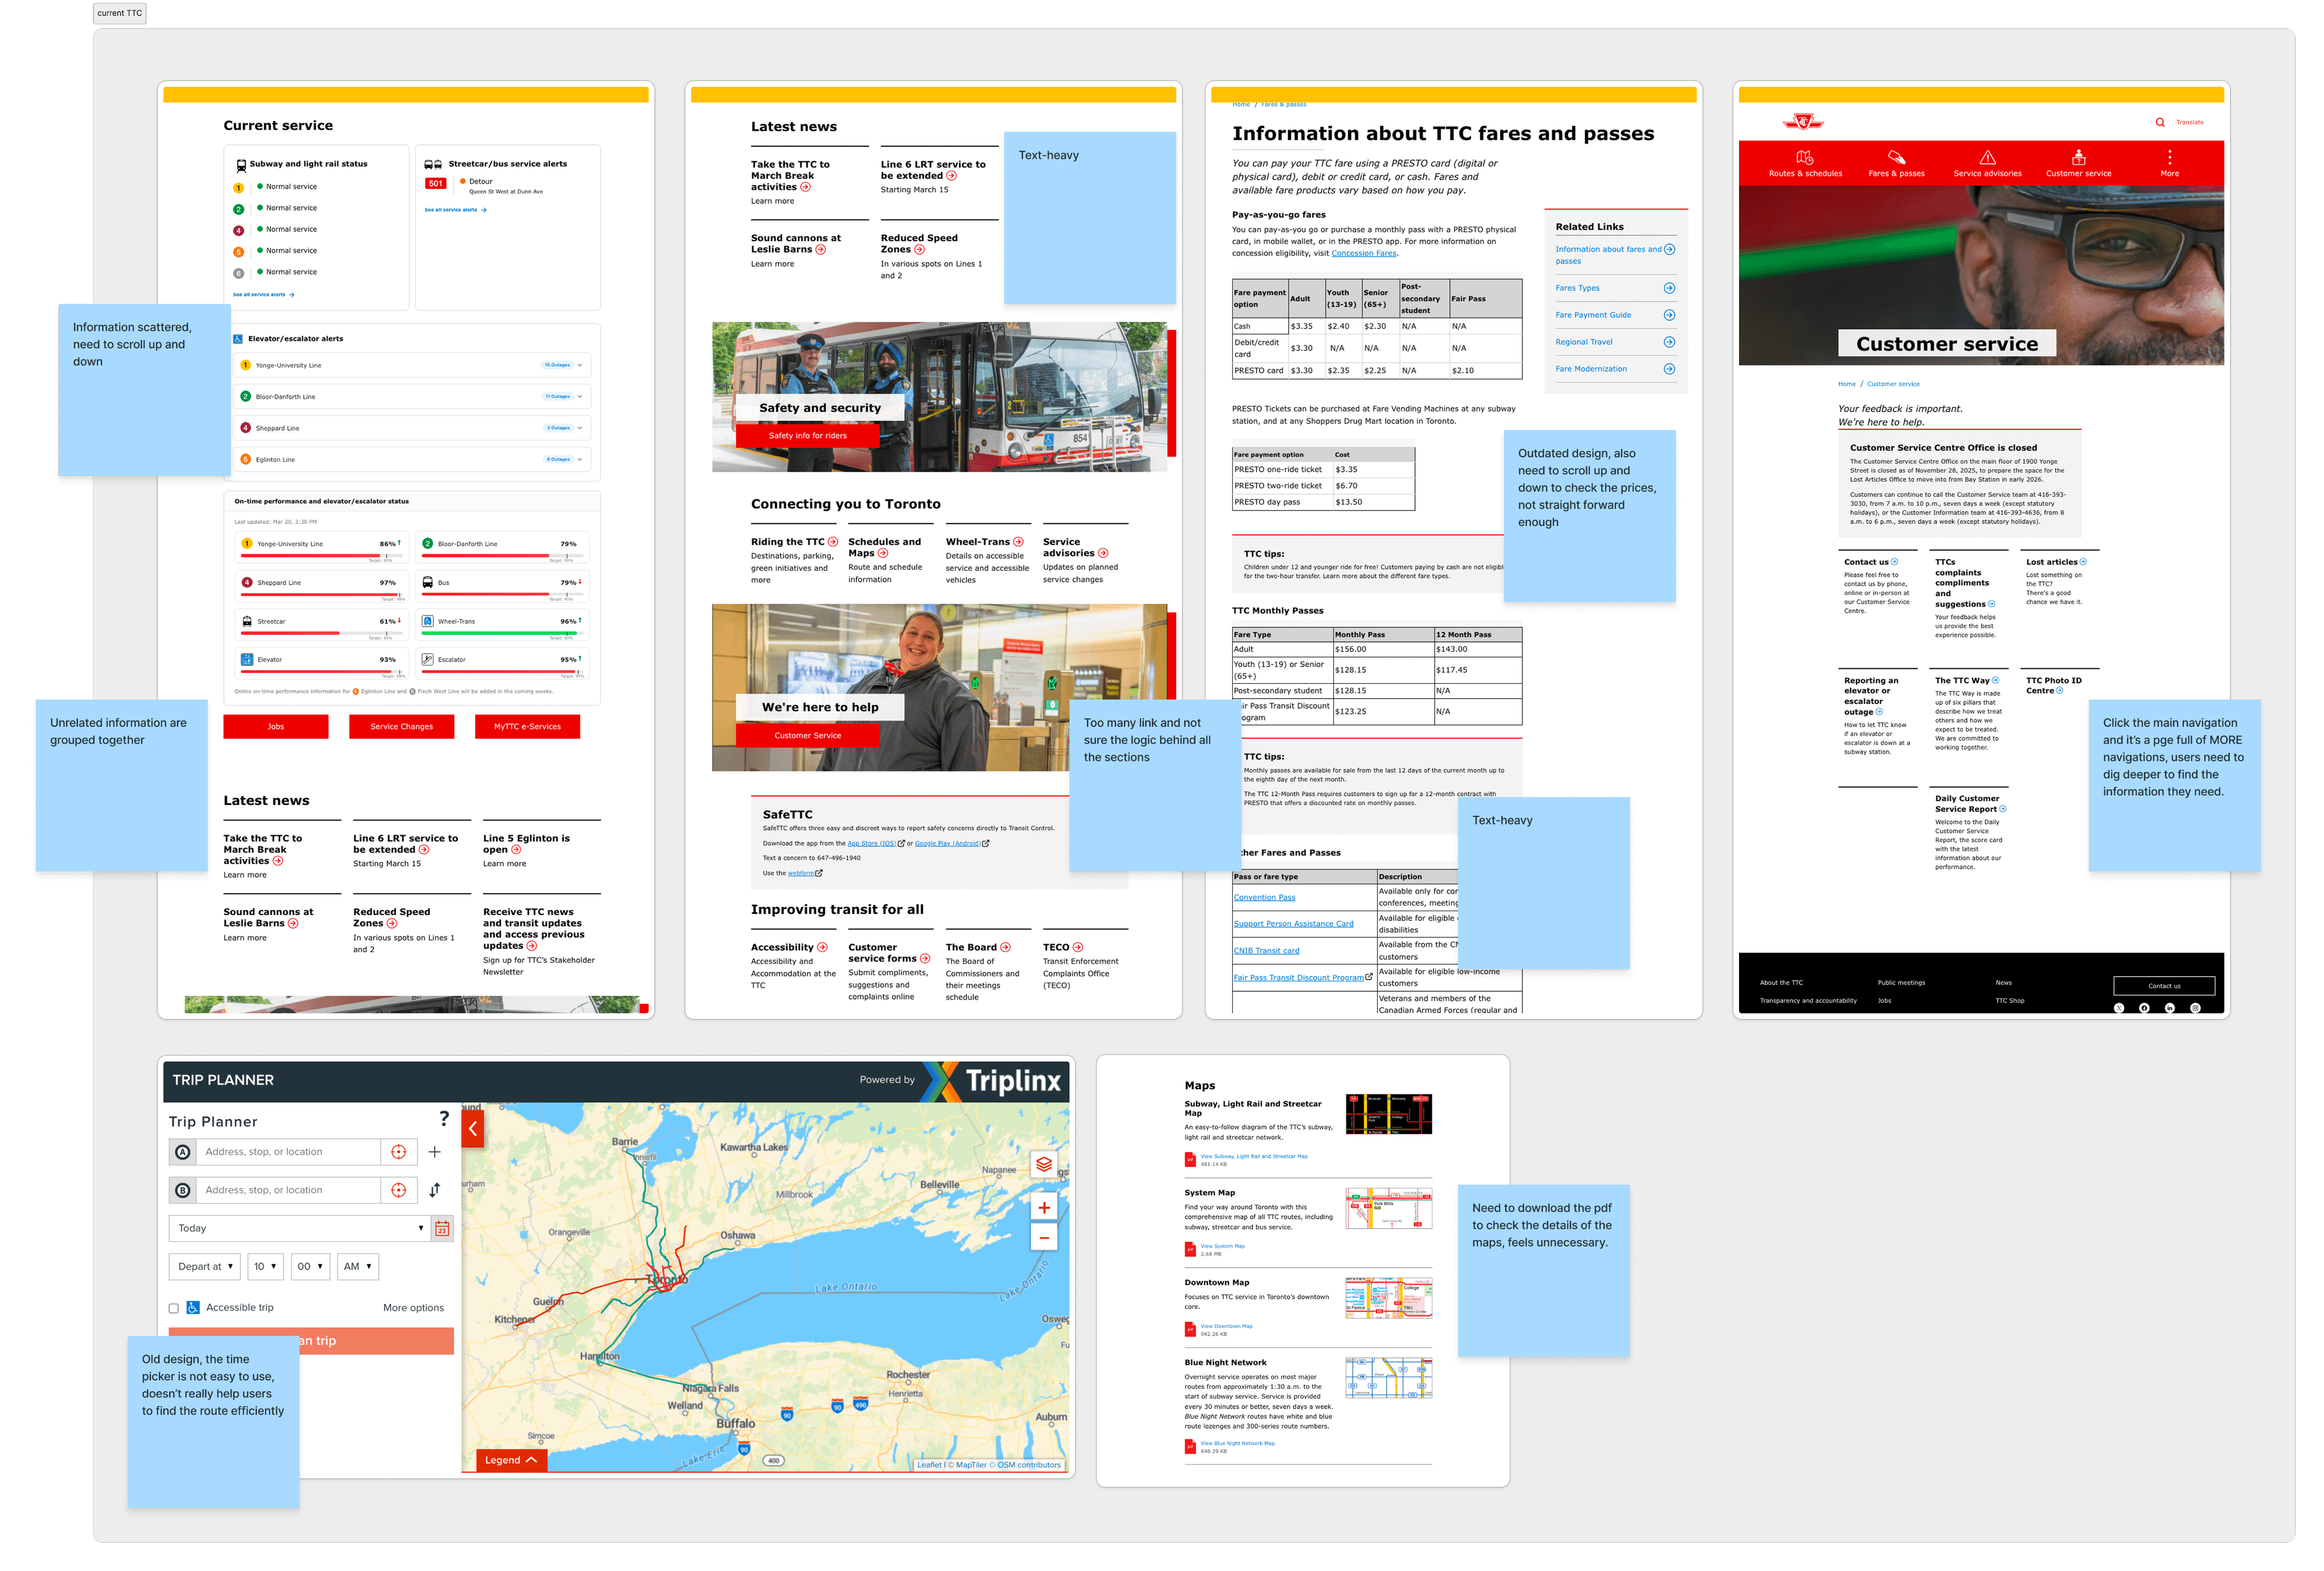Open the Today date dropdown
2324x1571 pixels.
pyautogui.click(x=299, y=1228)
